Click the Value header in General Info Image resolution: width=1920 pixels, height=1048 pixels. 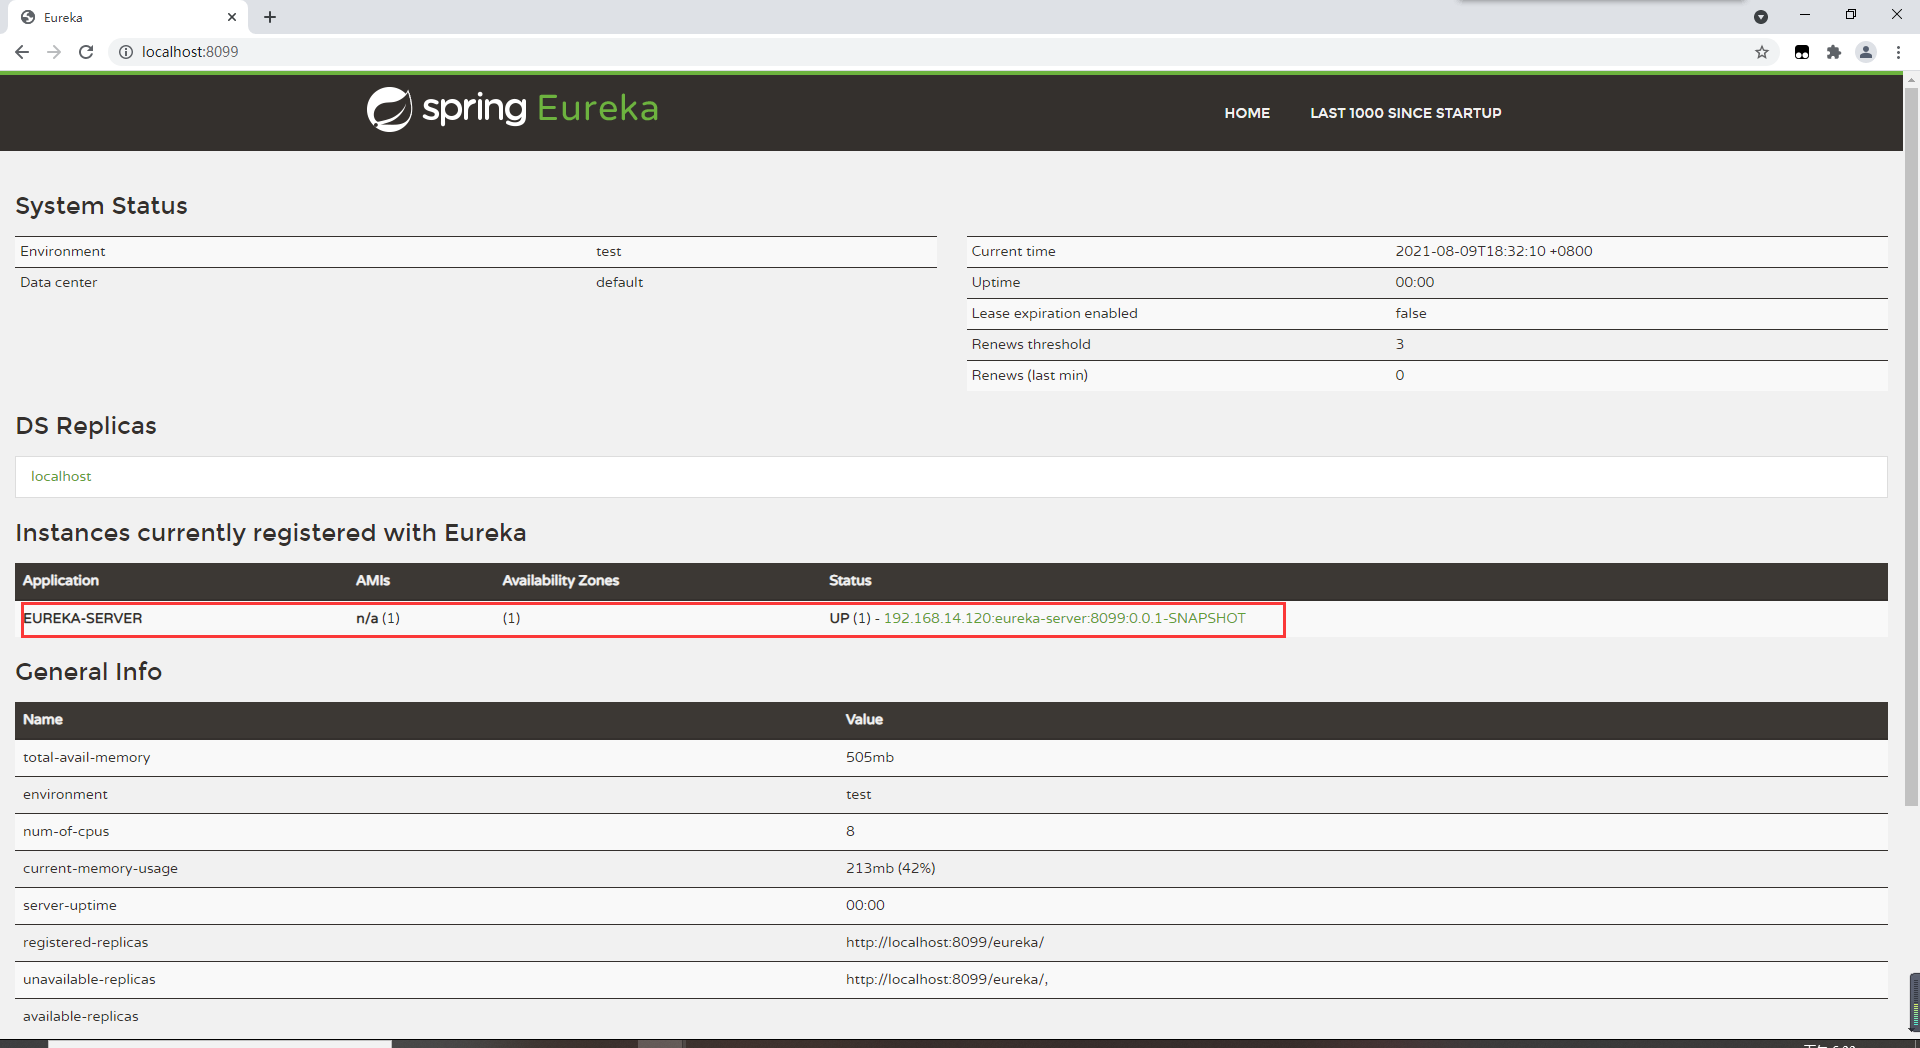click(x=864, y=719)
